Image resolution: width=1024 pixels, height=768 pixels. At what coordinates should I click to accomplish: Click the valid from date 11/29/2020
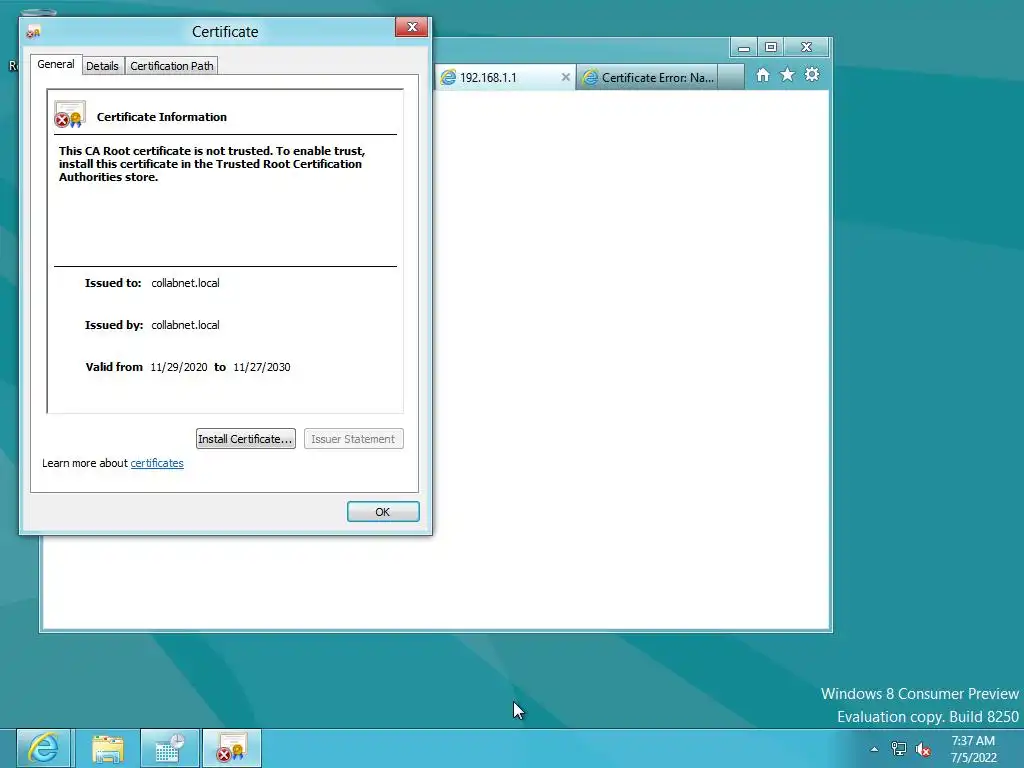179,367
